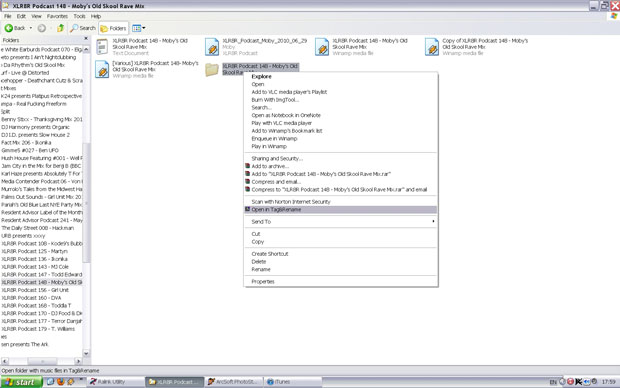Toggle the Folders pane button
The image size is (620, 388).
(113, 28)
